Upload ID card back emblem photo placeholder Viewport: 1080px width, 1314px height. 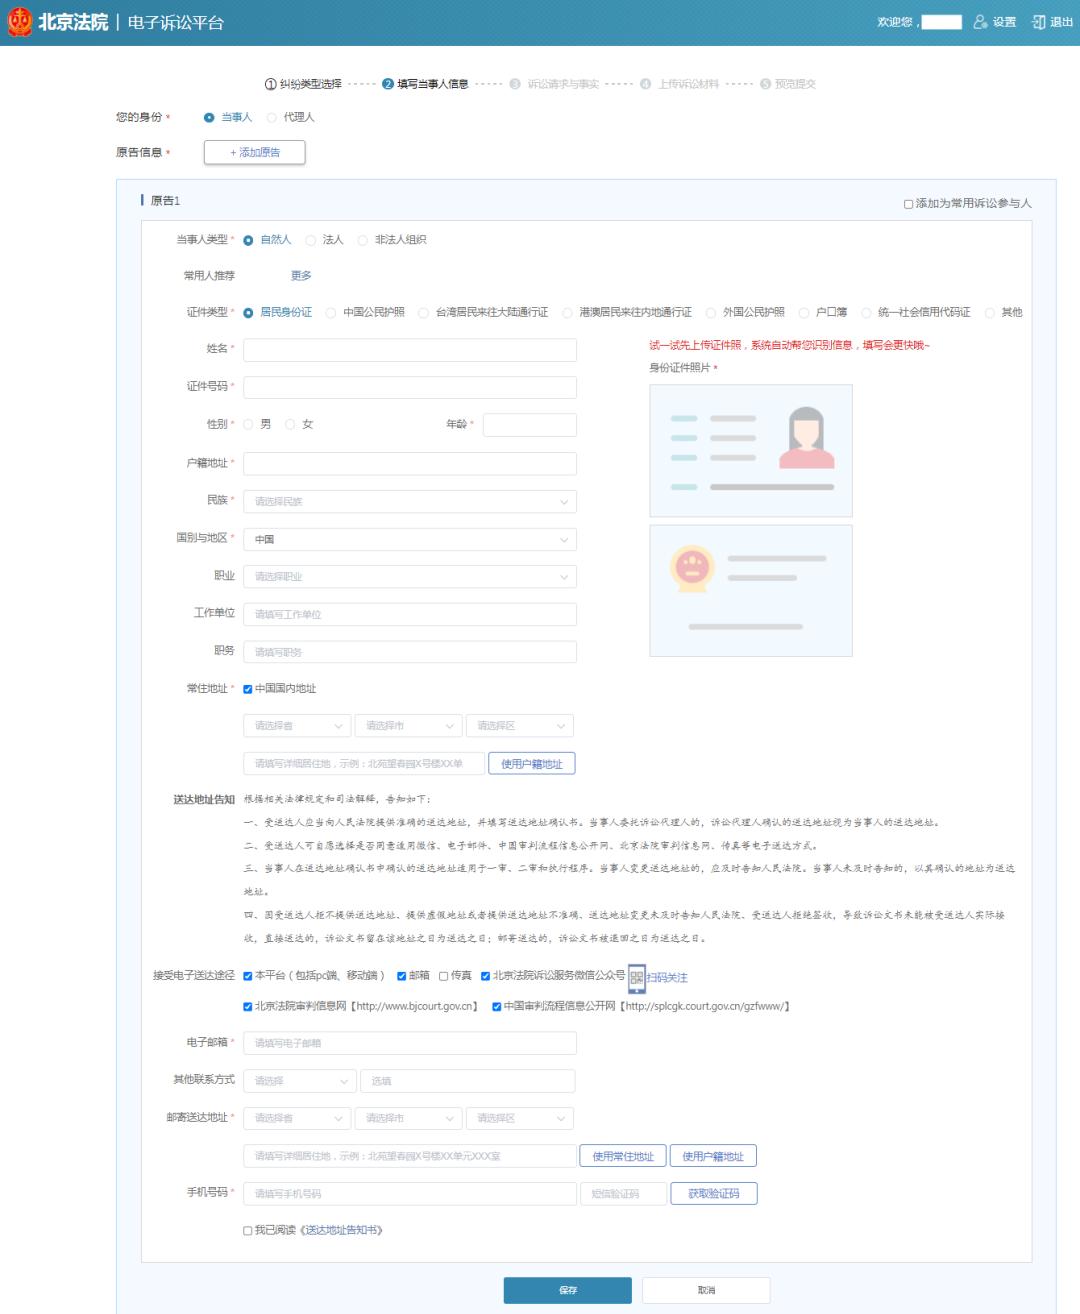[x=751, y=590]
